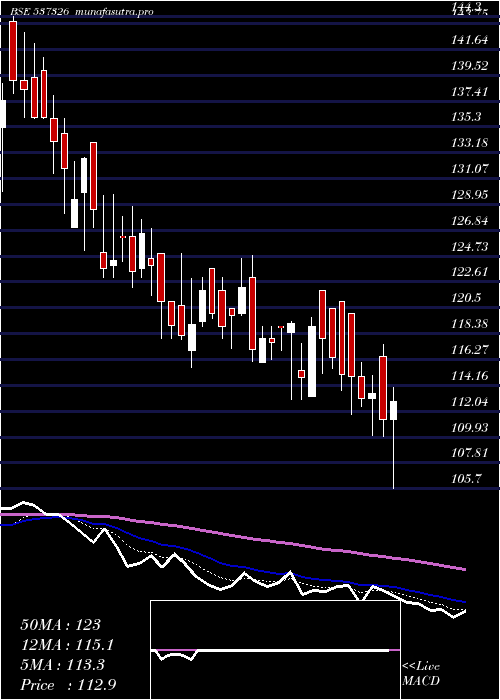Select the 107.81 price label
Image resolution: width=500 pixels, height=700 pixels.
469,453
